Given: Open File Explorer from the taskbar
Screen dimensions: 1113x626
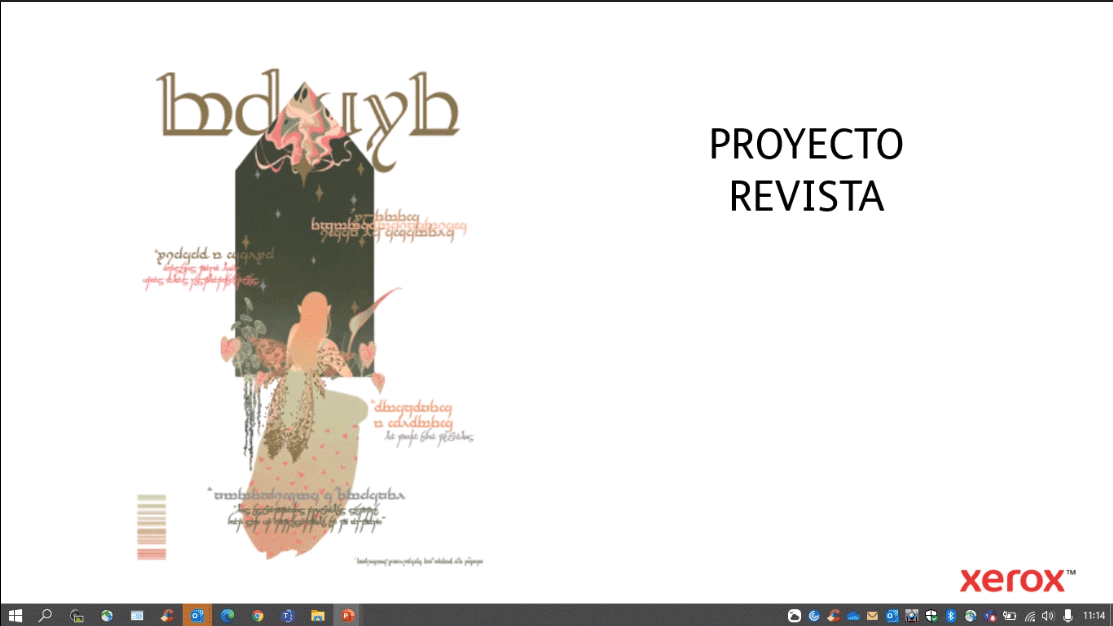Looking at the screenshot, I should pyautogui.click(x=317, y=615).
